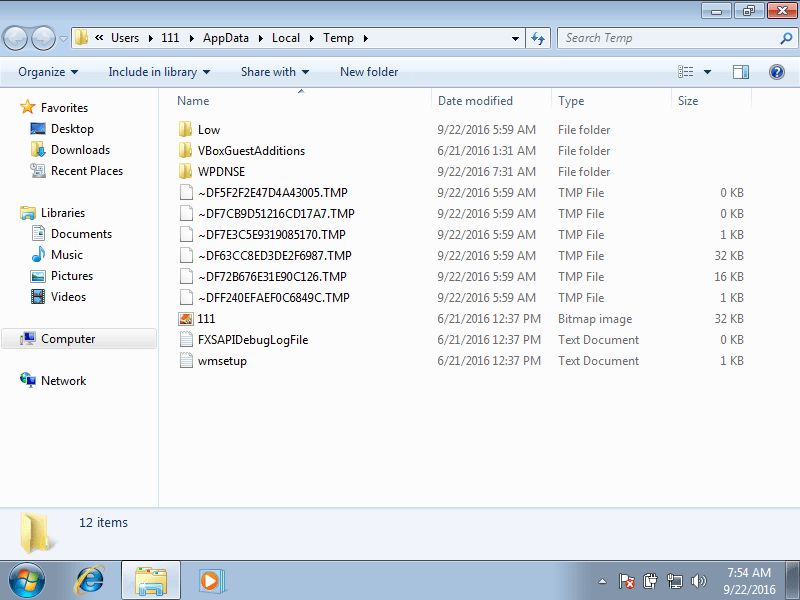Click Users in the address breadcrumb
This screenshot has width=800, height=600.
pos(125,38)
